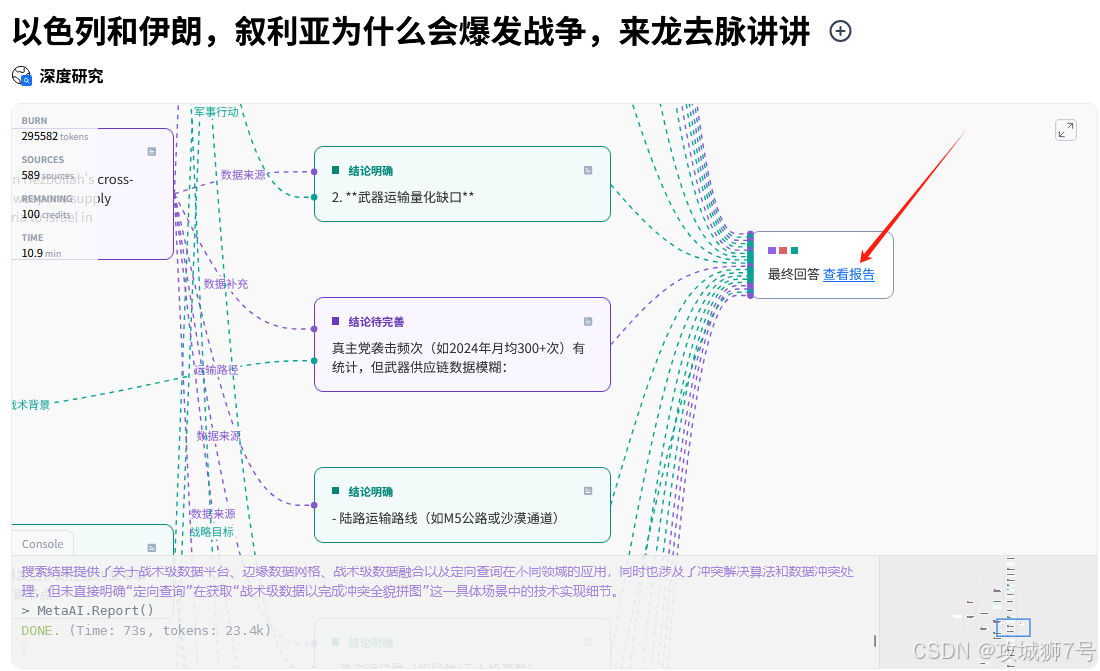Click the 运输路径 edge label
1100x671 pixels.
point(216,370)
